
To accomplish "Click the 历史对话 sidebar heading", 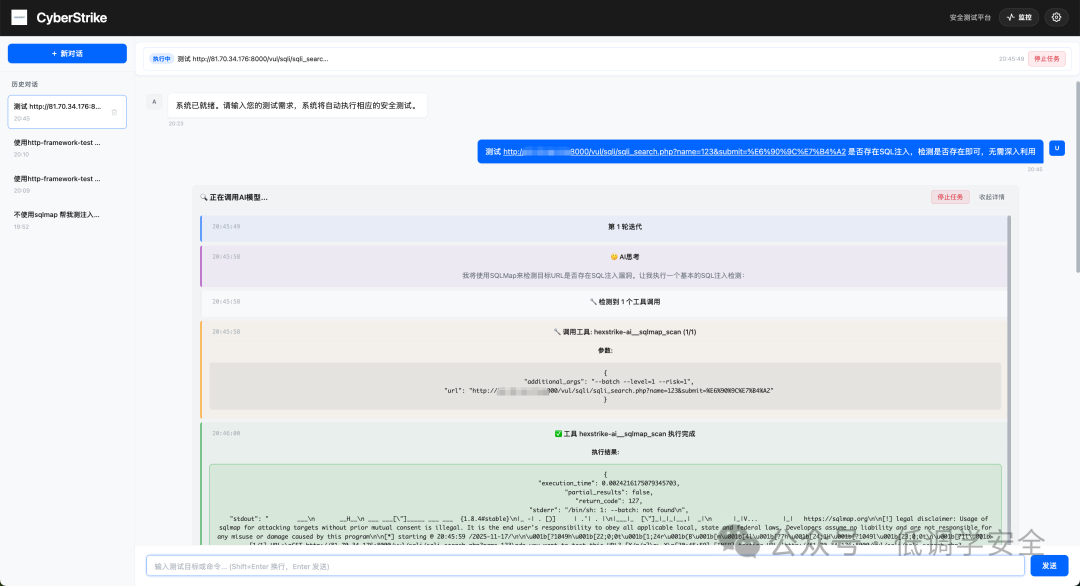I will [25, 84].
